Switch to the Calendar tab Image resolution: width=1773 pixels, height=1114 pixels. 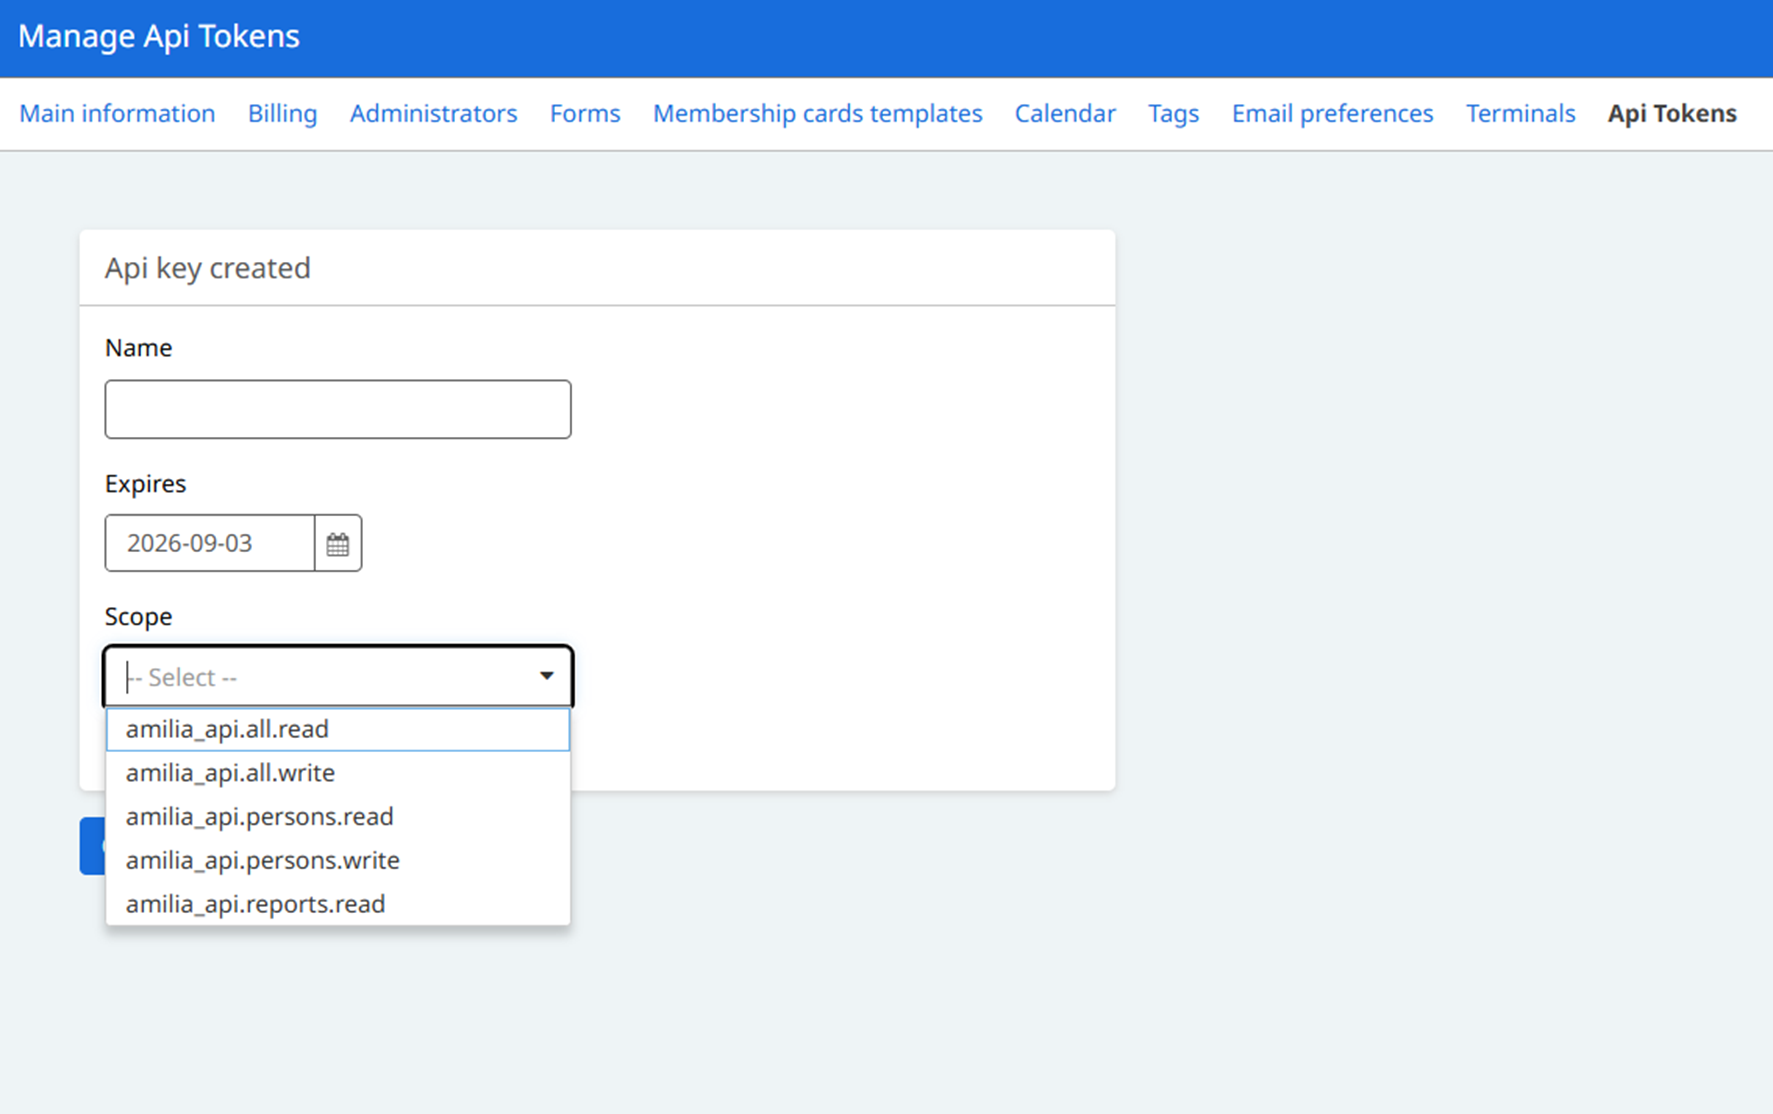[1065, 114]
